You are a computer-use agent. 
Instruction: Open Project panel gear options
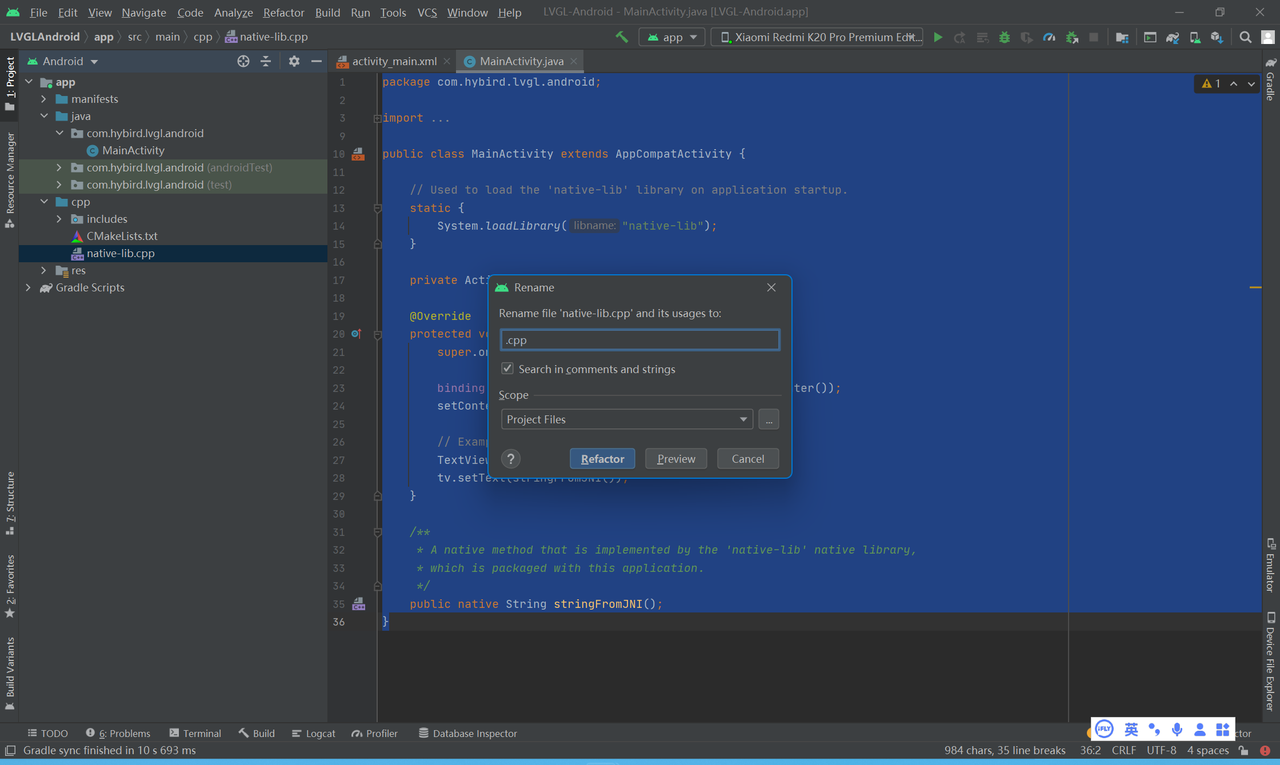coord(294,61)
